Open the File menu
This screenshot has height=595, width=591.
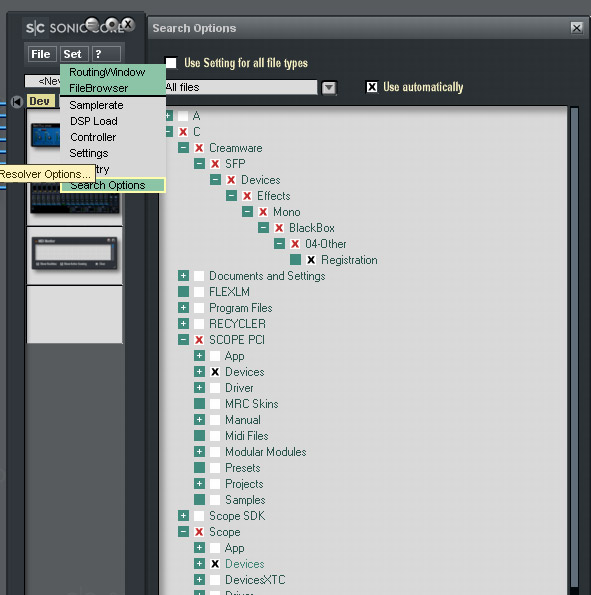[x=41, y=54]
